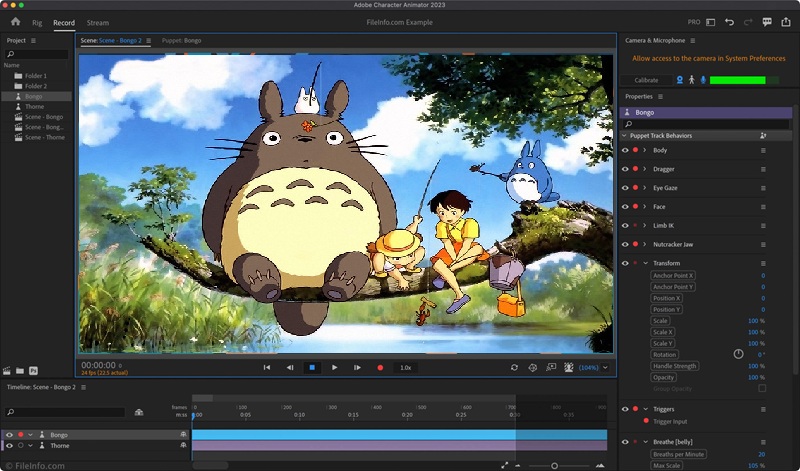This screenshot has width=800, height=471.
Task: Open the Face behavior options menu icon
Action: coord(763,207)
